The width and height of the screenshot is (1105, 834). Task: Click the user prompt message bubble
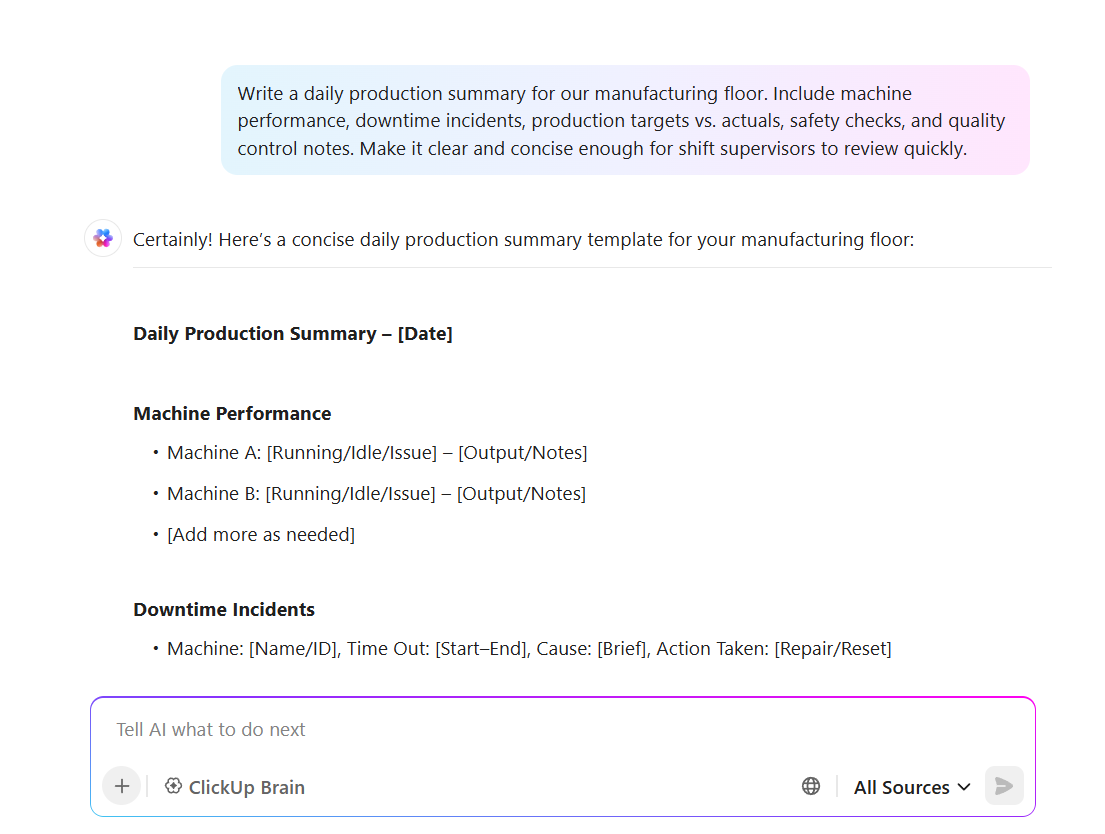point(625,121)
